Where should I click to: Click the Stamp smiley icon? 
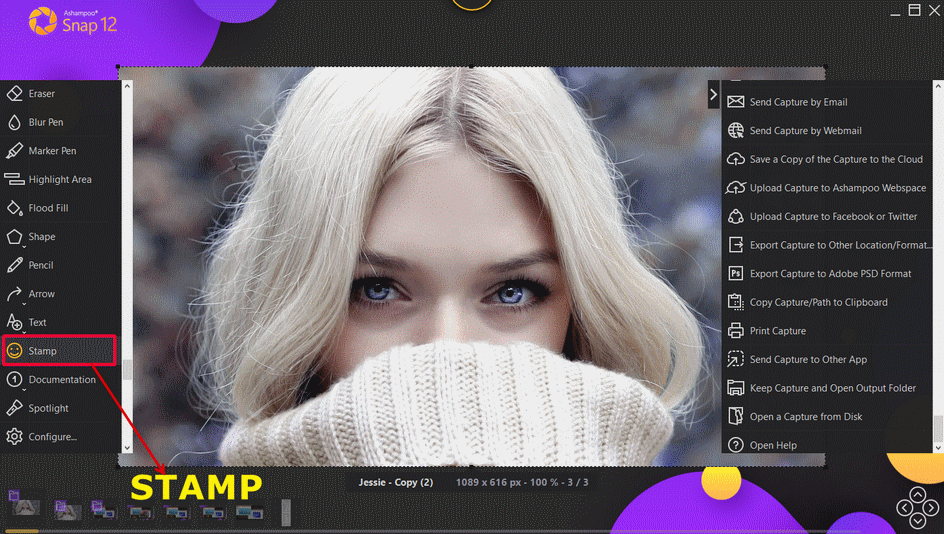(14, 351)
